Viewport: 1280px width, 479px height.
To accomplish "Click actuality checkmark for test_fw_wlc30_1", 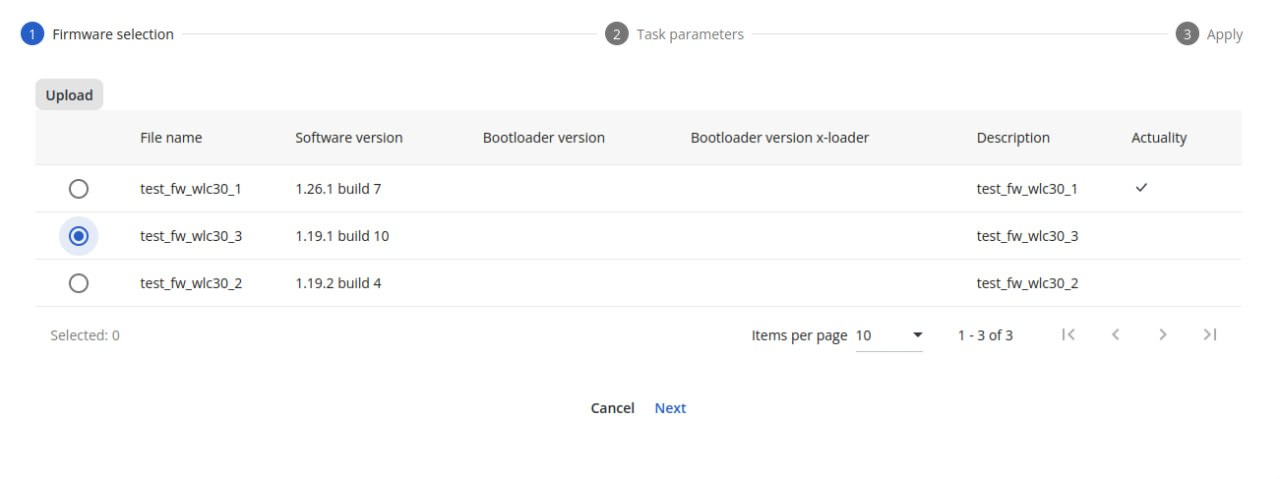I will (1141, 188).
